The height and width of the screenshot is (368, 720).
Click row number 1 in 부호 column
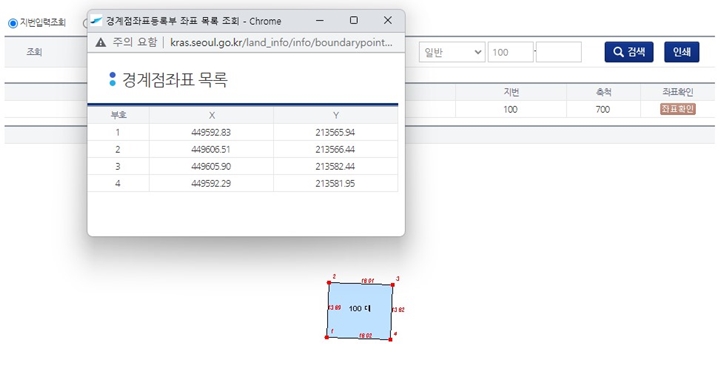tap(118, 132)
